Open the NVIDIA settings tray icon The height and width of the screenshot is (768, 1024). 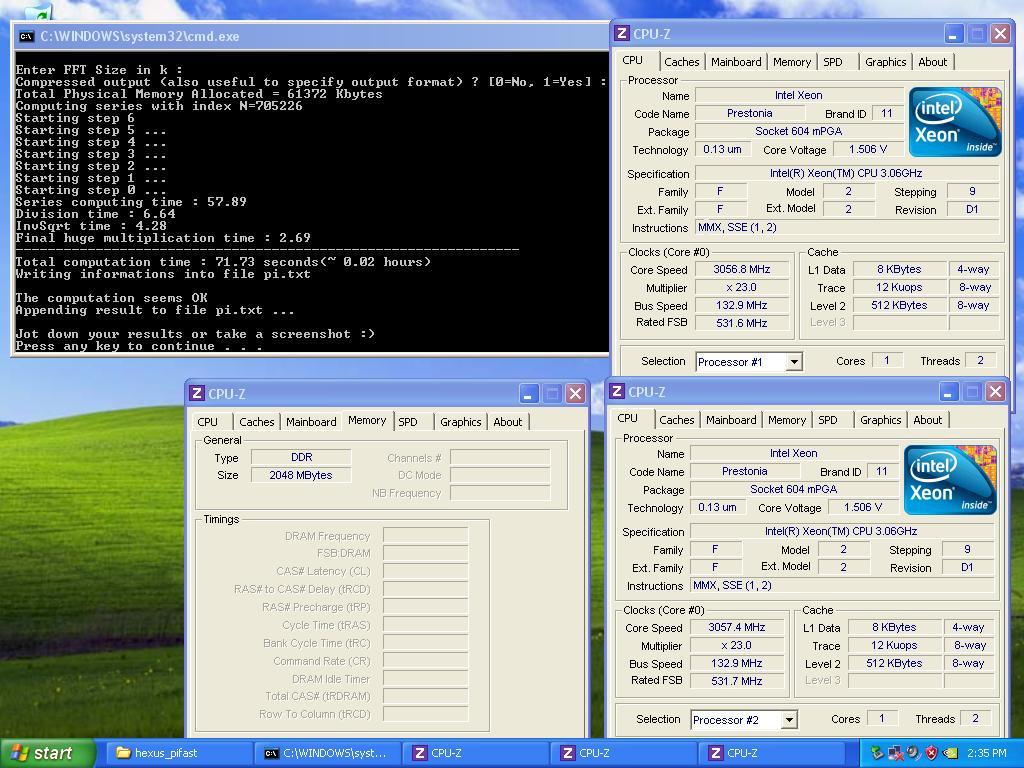[x=950, y=753]
